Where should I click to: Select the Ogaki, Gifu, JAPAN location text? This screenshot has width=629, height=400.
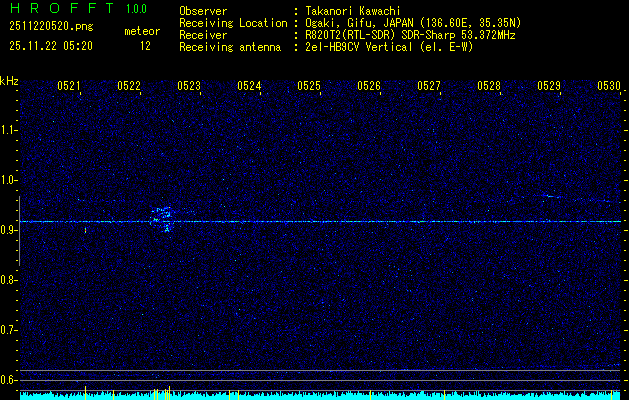tap(414, 23)
